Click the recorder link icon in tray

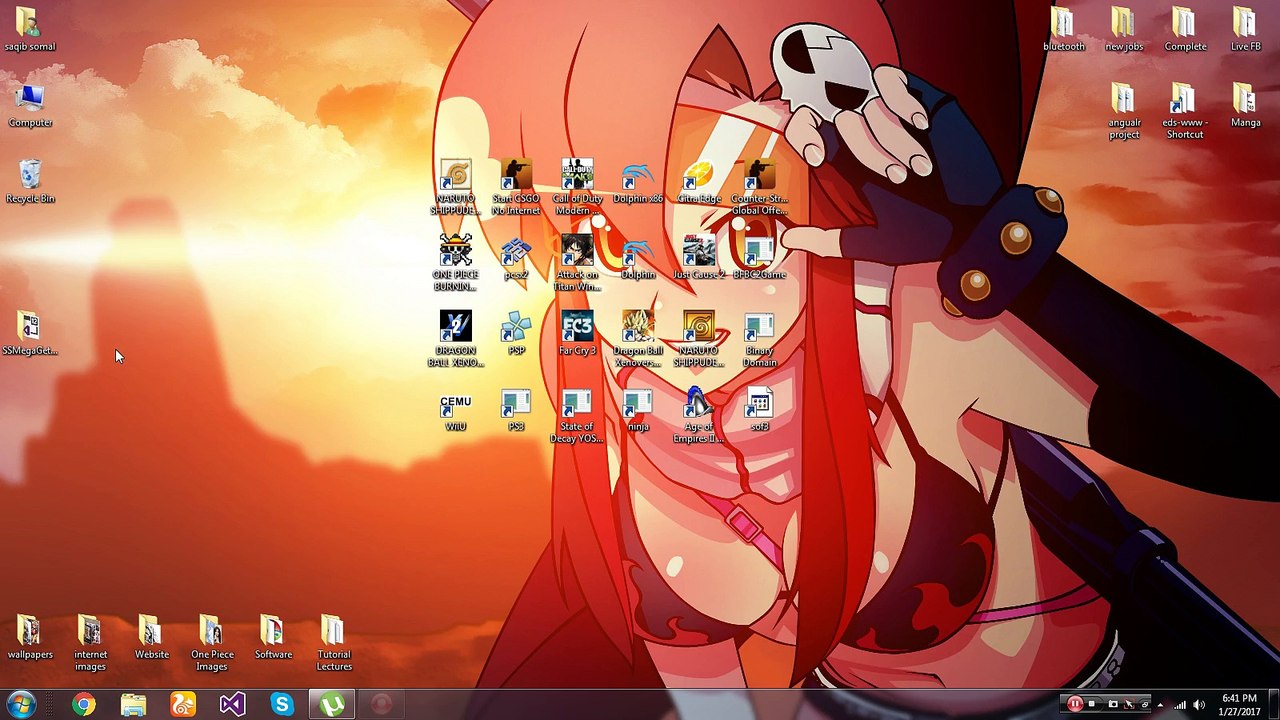click(1145, 704)
